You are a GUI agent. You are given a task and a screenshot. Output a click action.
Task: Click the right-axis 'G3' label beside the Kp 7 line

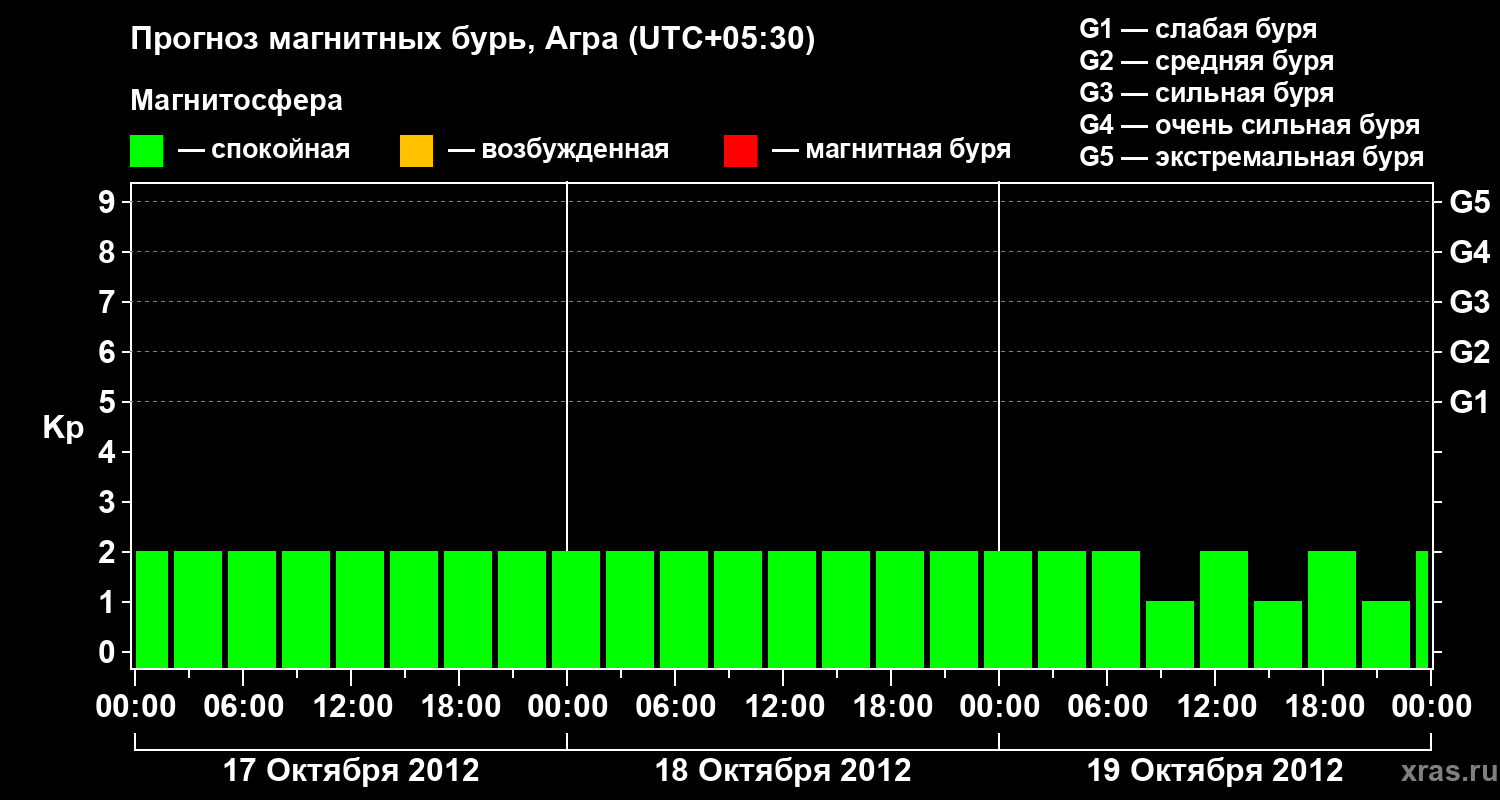[1469, 302]
